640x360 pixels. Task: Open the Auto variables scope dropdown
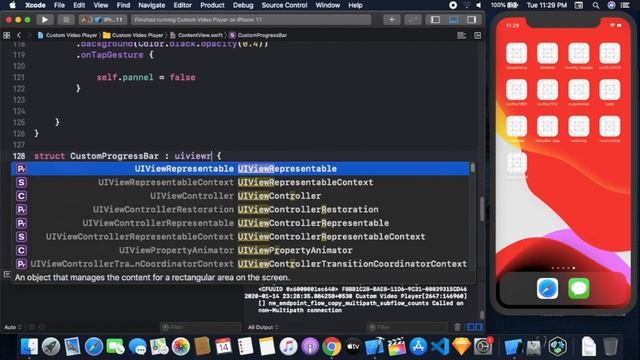pyautogui.click(x=13, y=327)
